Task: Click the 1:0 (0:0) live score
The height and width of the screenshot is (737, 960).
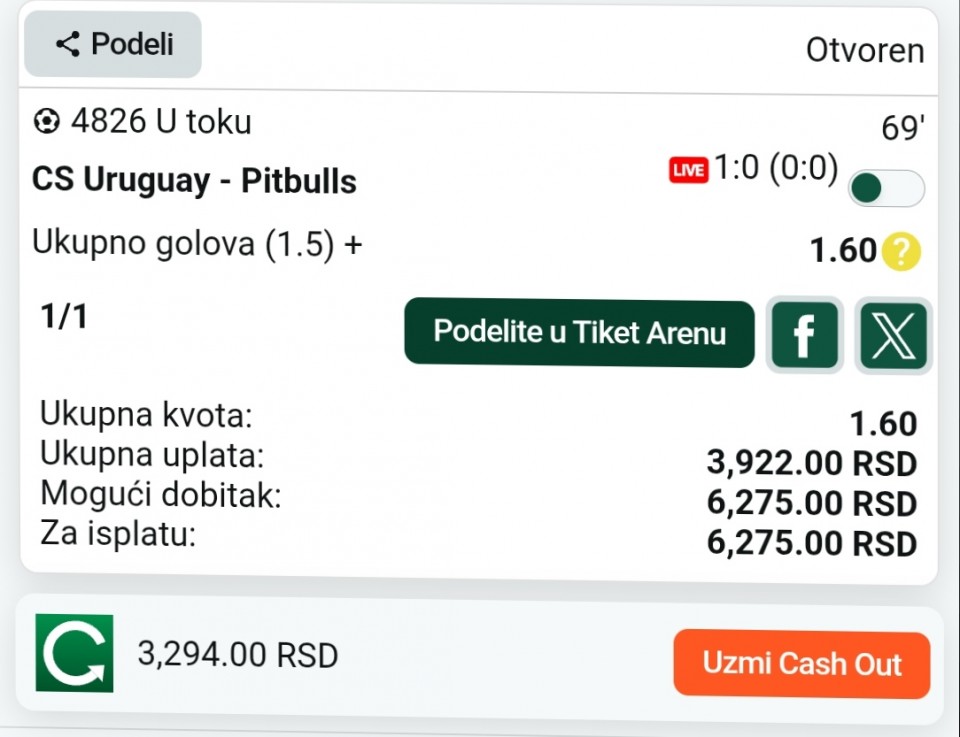Action: pos(776,169)
